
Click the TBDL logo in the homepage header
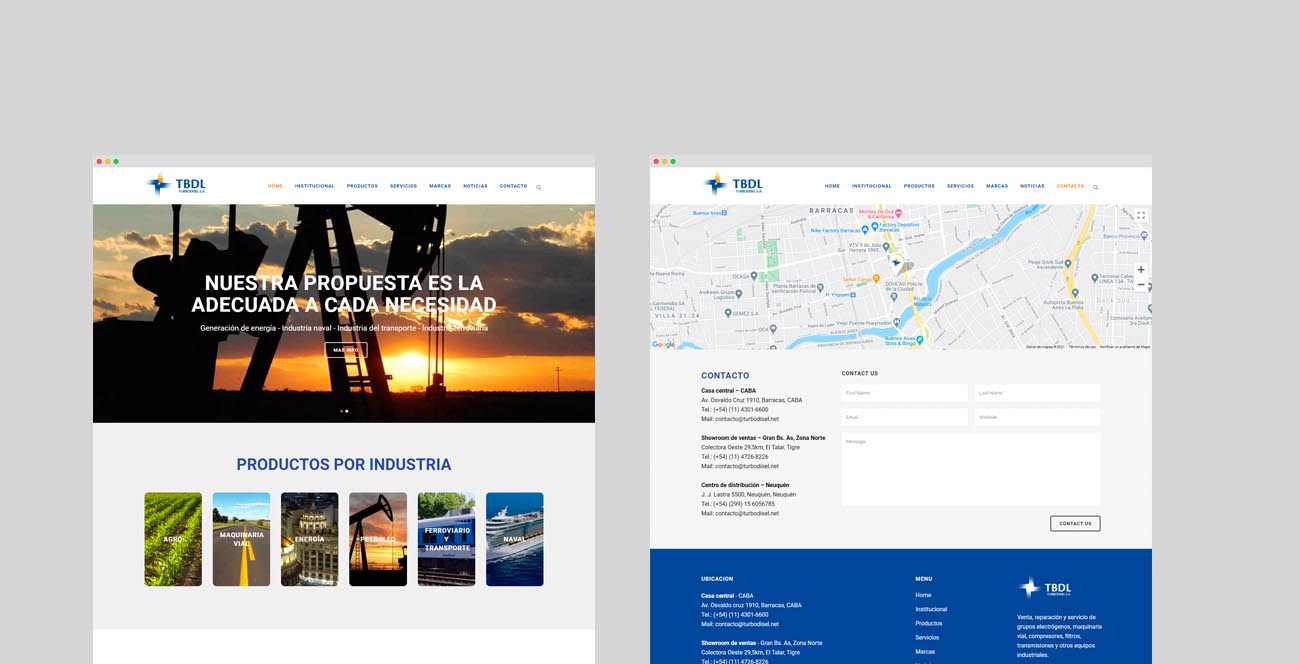click(176, 185)
